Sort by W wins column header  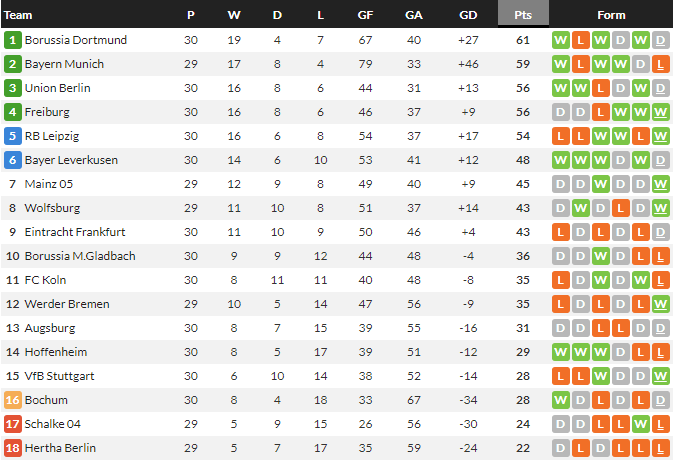point(234,15)
